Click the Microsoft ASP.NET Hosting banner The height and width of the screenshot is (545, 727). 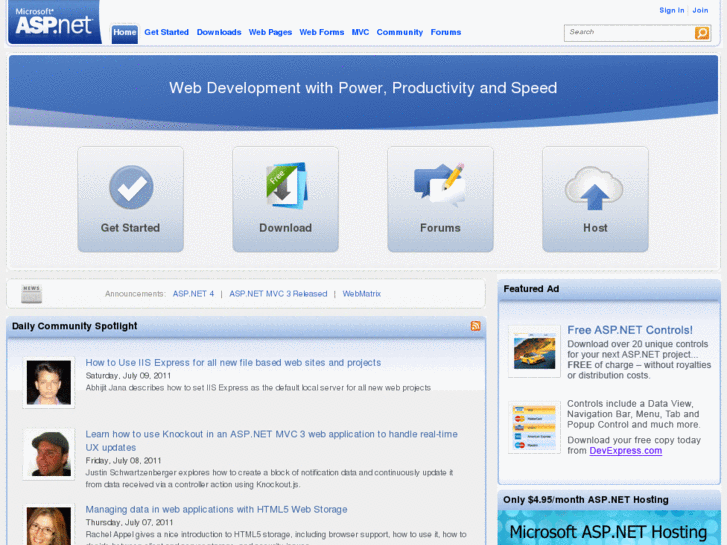[609, 528]
